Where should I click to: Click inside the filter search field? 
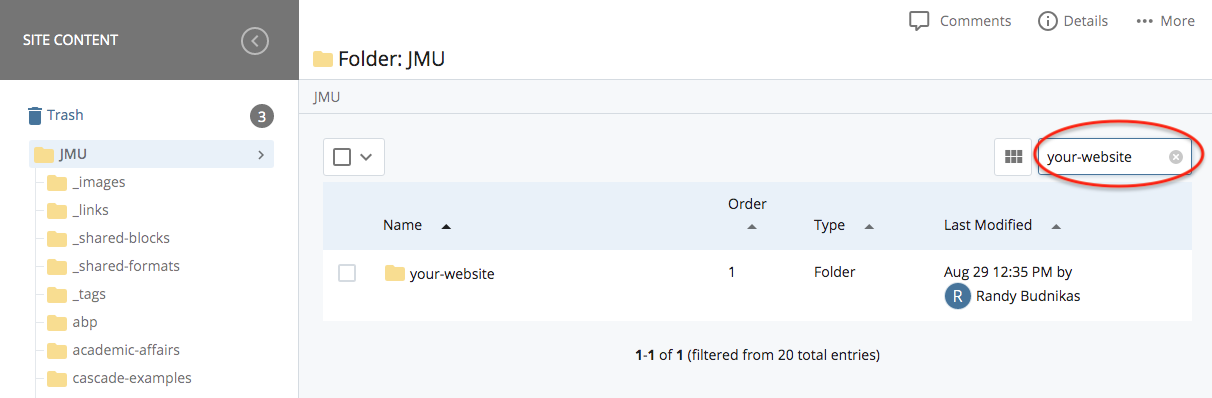1104,157
